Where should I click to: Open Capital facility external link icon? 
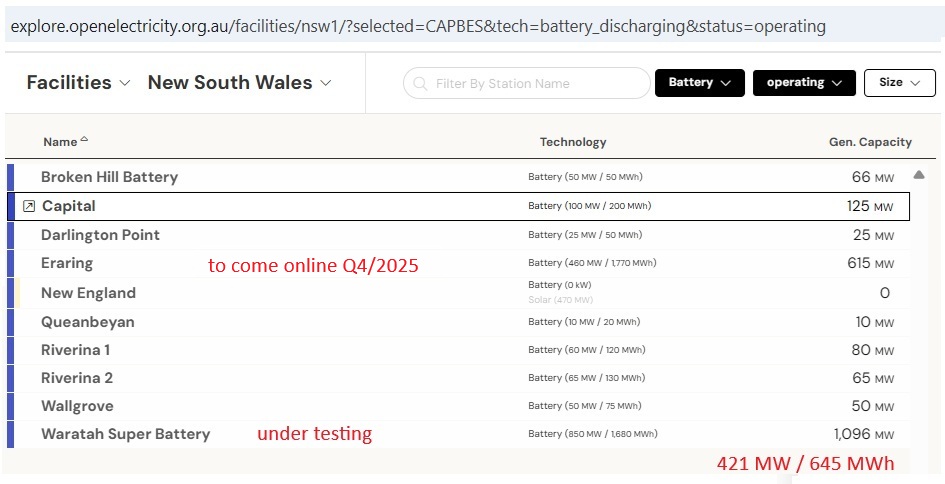click(x=29, y=206)
